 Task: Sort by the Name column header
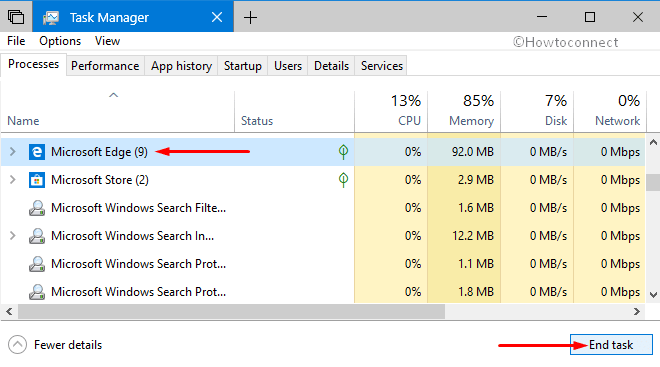23,121
